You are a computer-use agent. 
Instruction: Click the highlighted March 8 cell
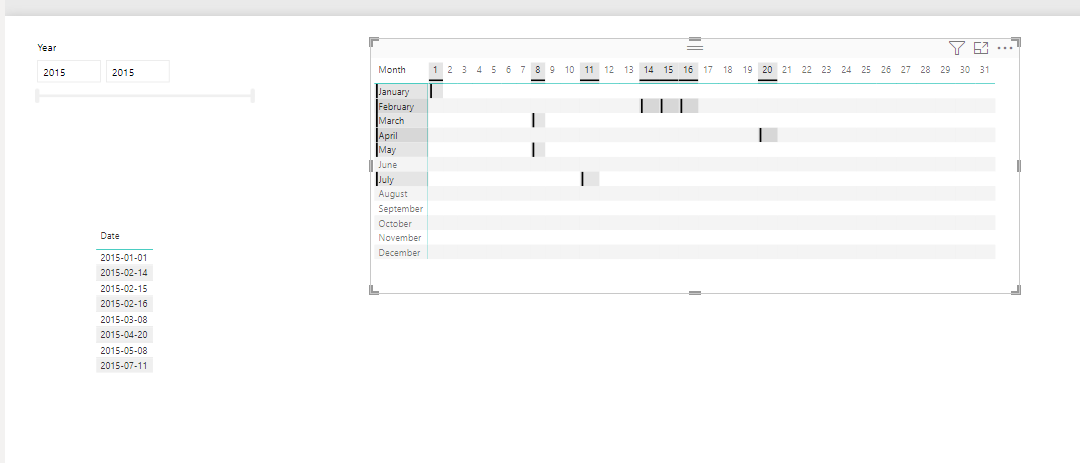538,121
